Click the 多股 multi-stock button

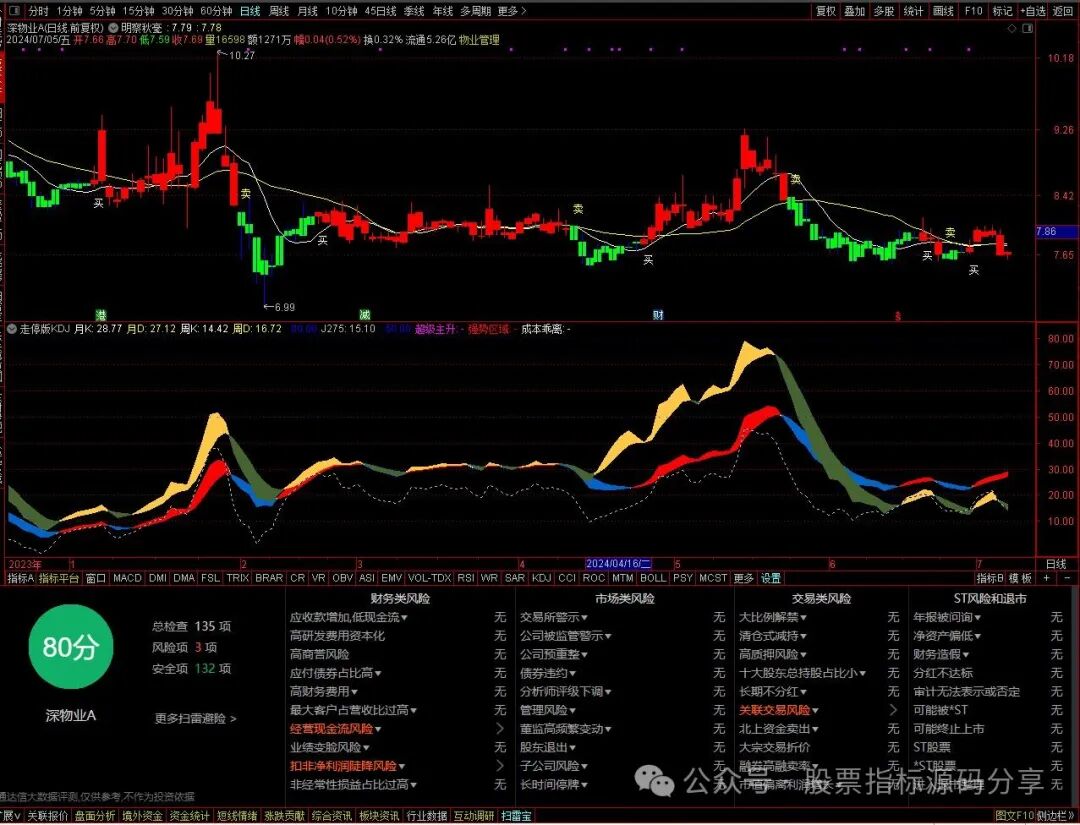pos(884,11)
